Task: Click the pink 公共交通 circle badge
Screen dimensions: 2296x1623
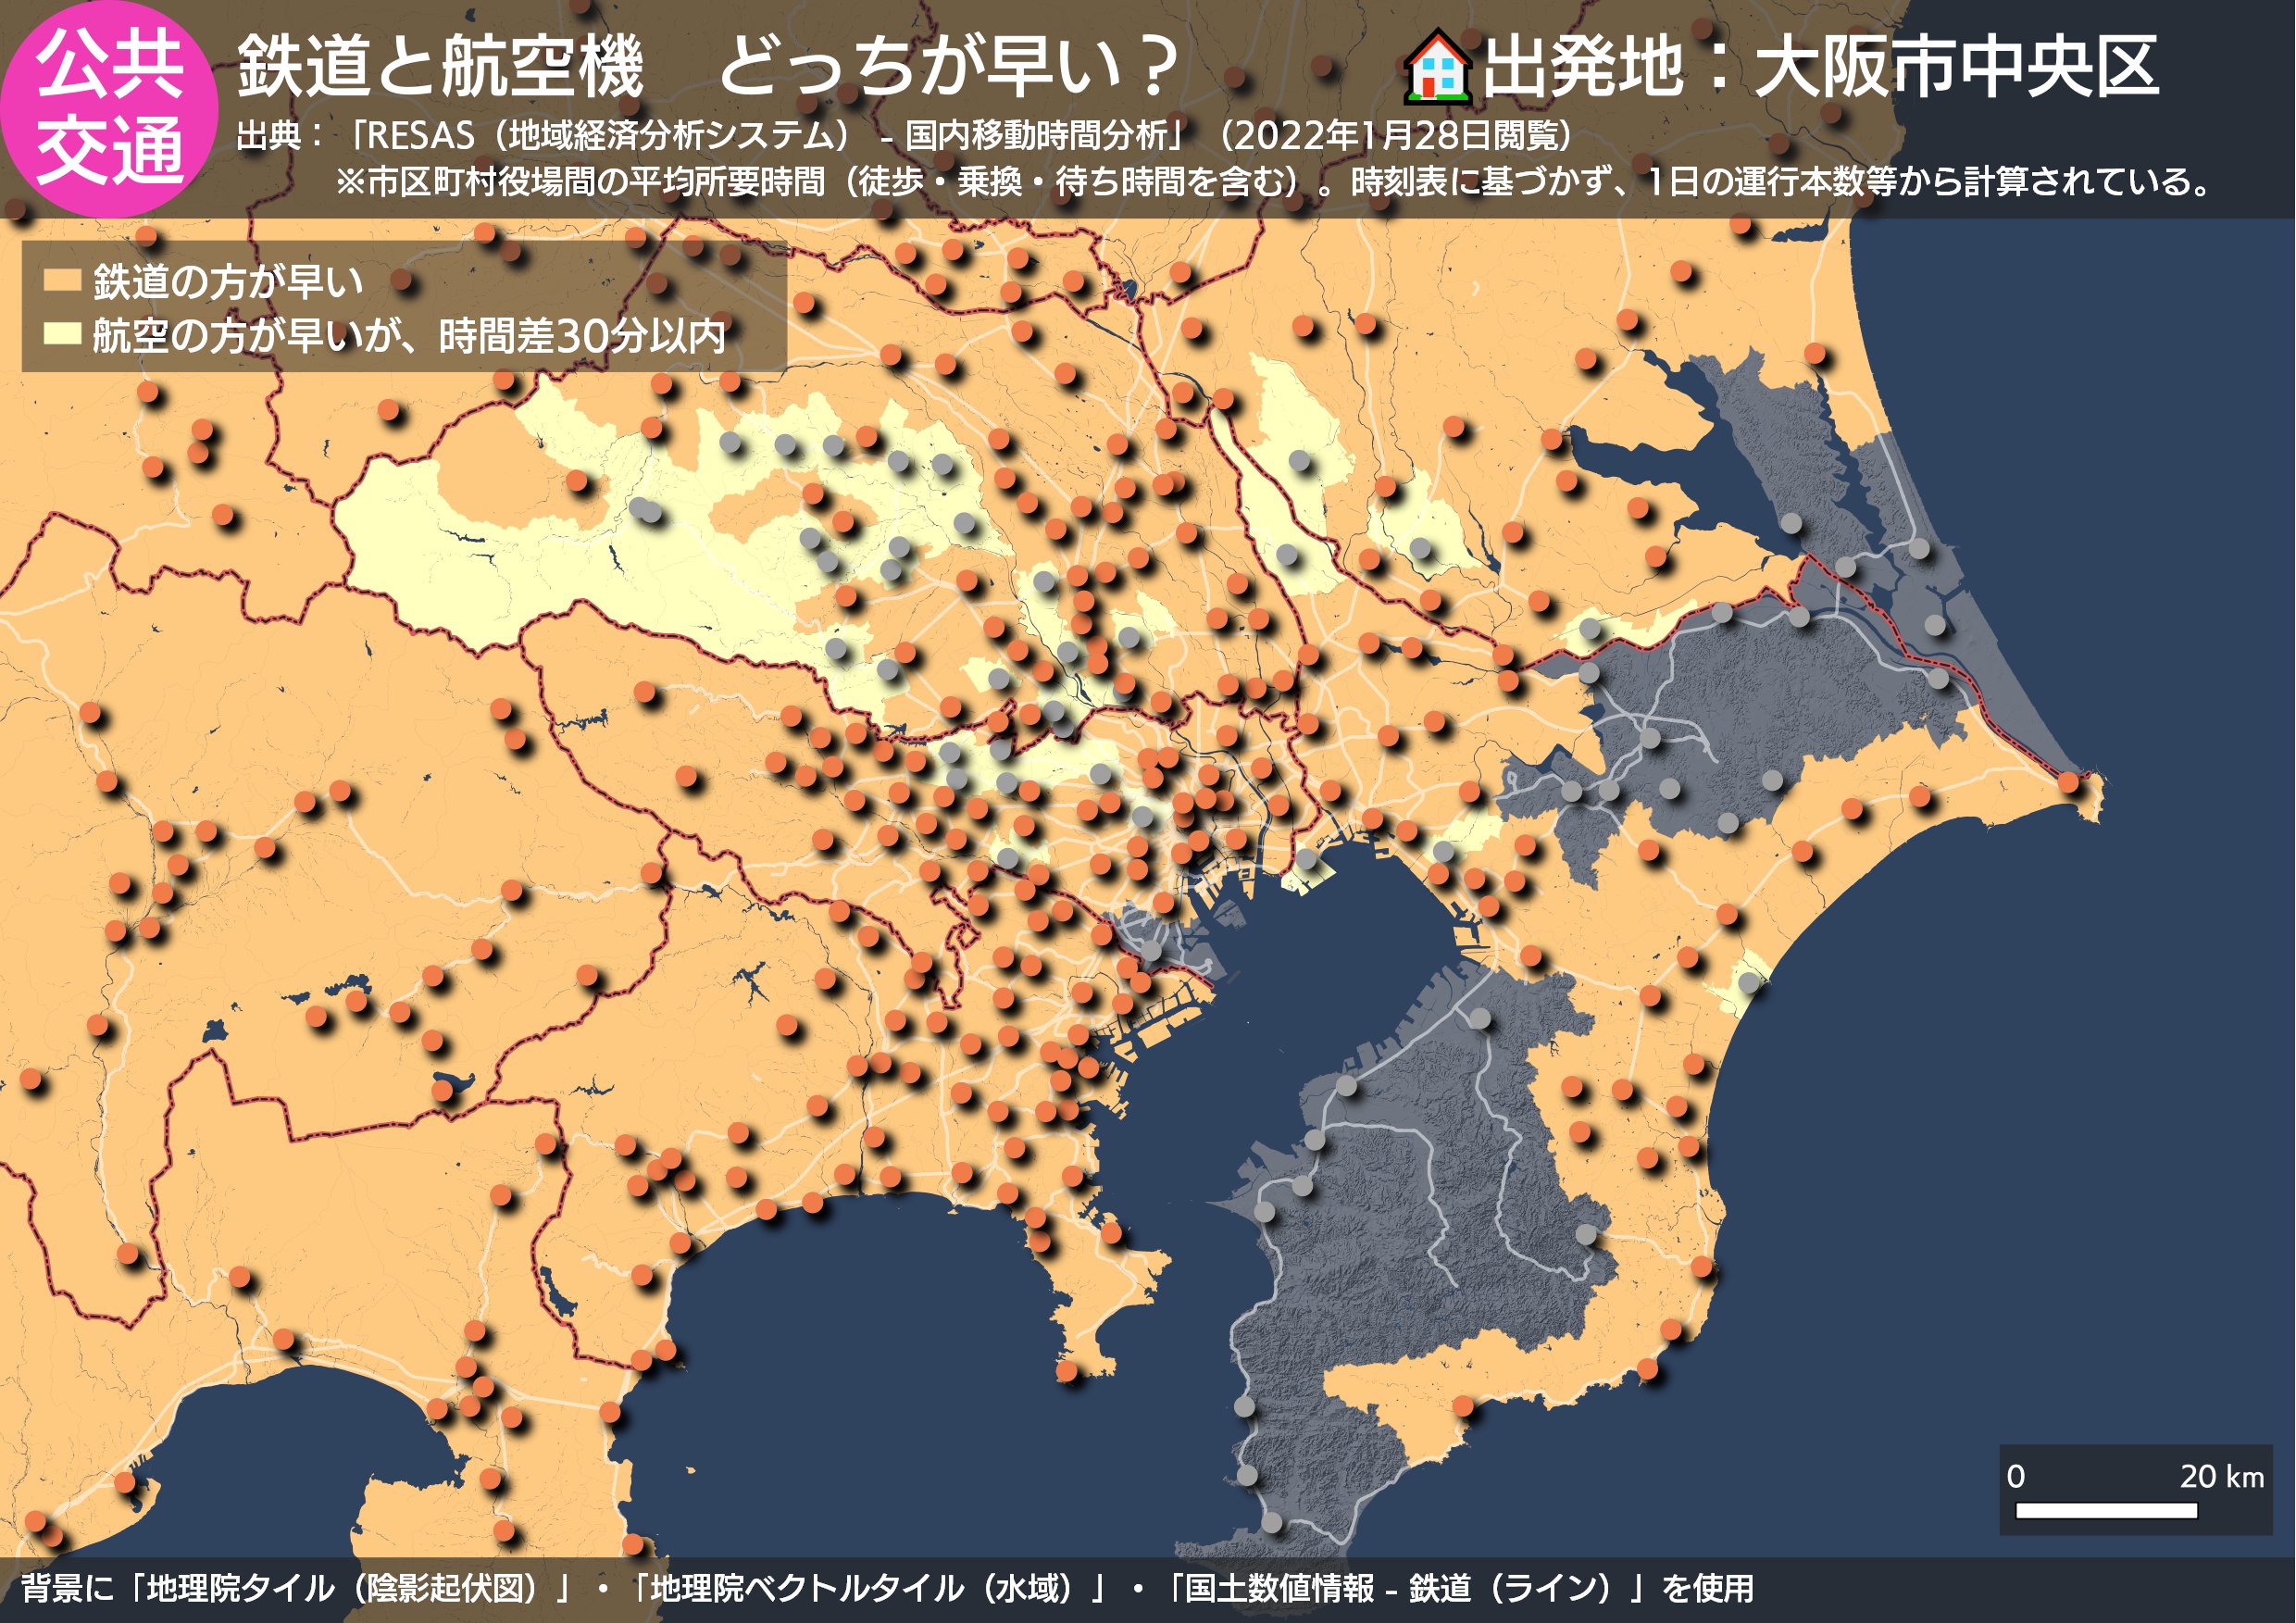Action: 108,108
